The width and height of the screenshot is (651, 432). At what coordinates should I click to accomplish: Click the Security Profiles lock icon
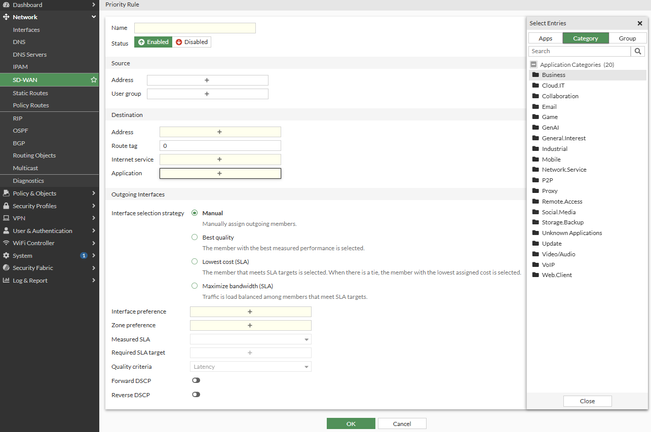6,206
